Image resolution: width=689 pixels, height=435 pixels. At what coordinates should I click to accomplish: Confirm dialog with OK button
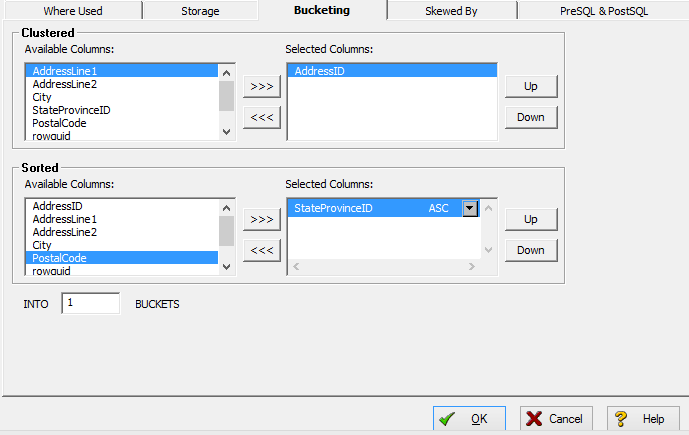click(469, 419)
